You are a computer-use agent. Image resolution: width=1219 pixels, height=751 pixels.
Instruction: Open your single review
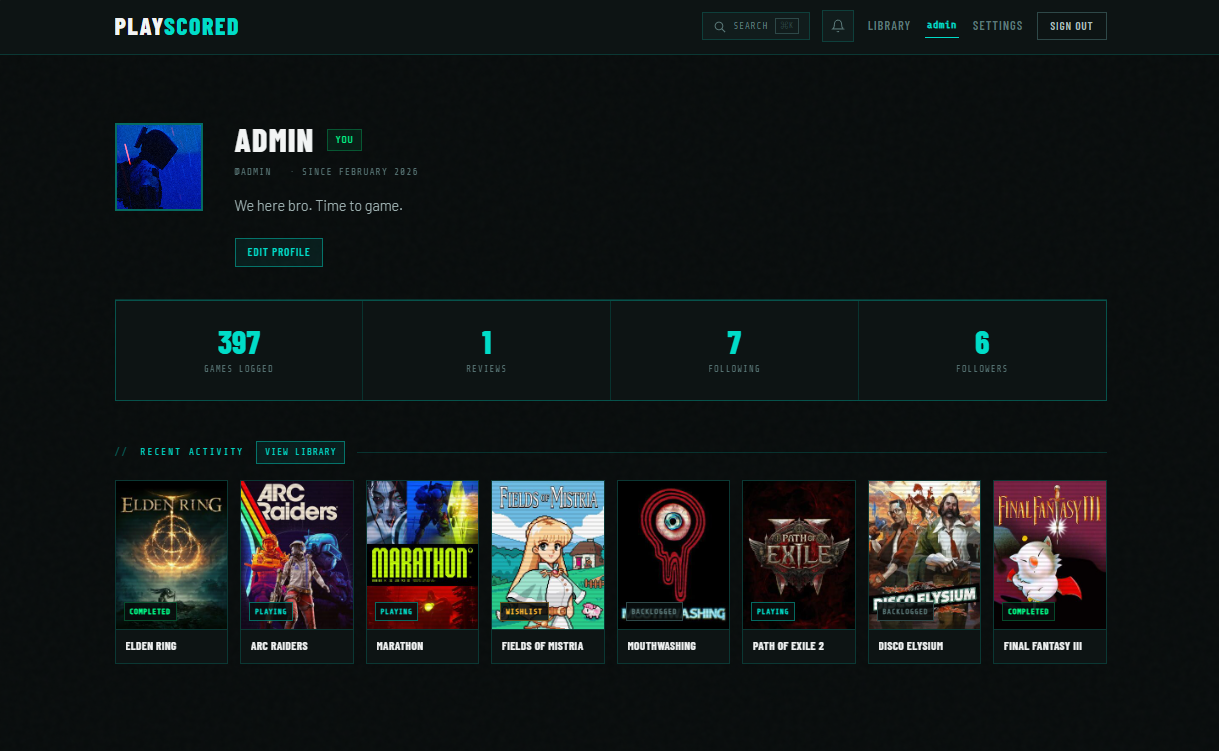486,350
